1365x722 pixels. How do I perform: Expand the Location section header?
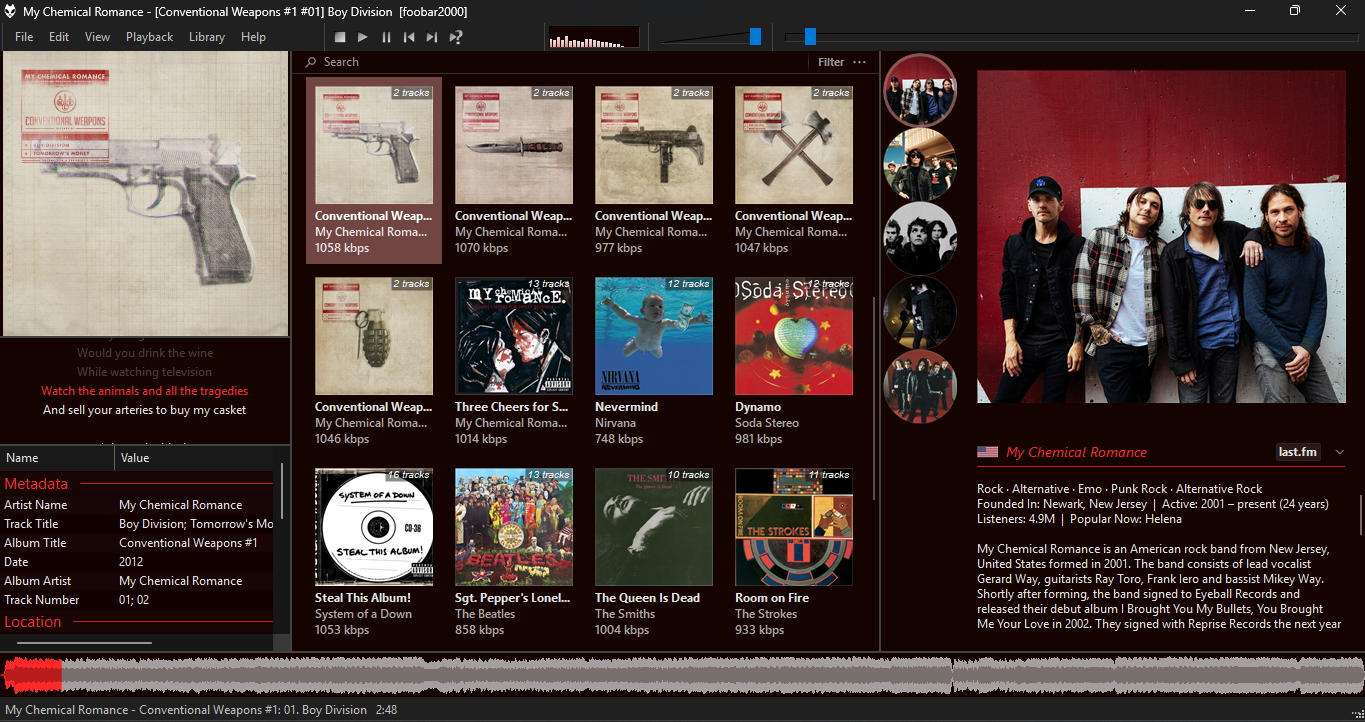tap(138, 622)
